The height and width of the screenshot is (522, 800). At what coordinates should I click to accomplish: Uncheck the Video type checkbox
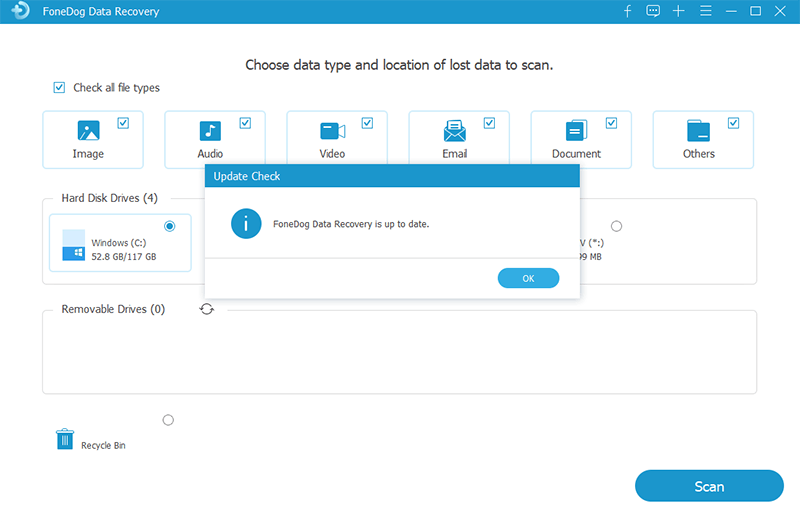(x=367, y=123)
